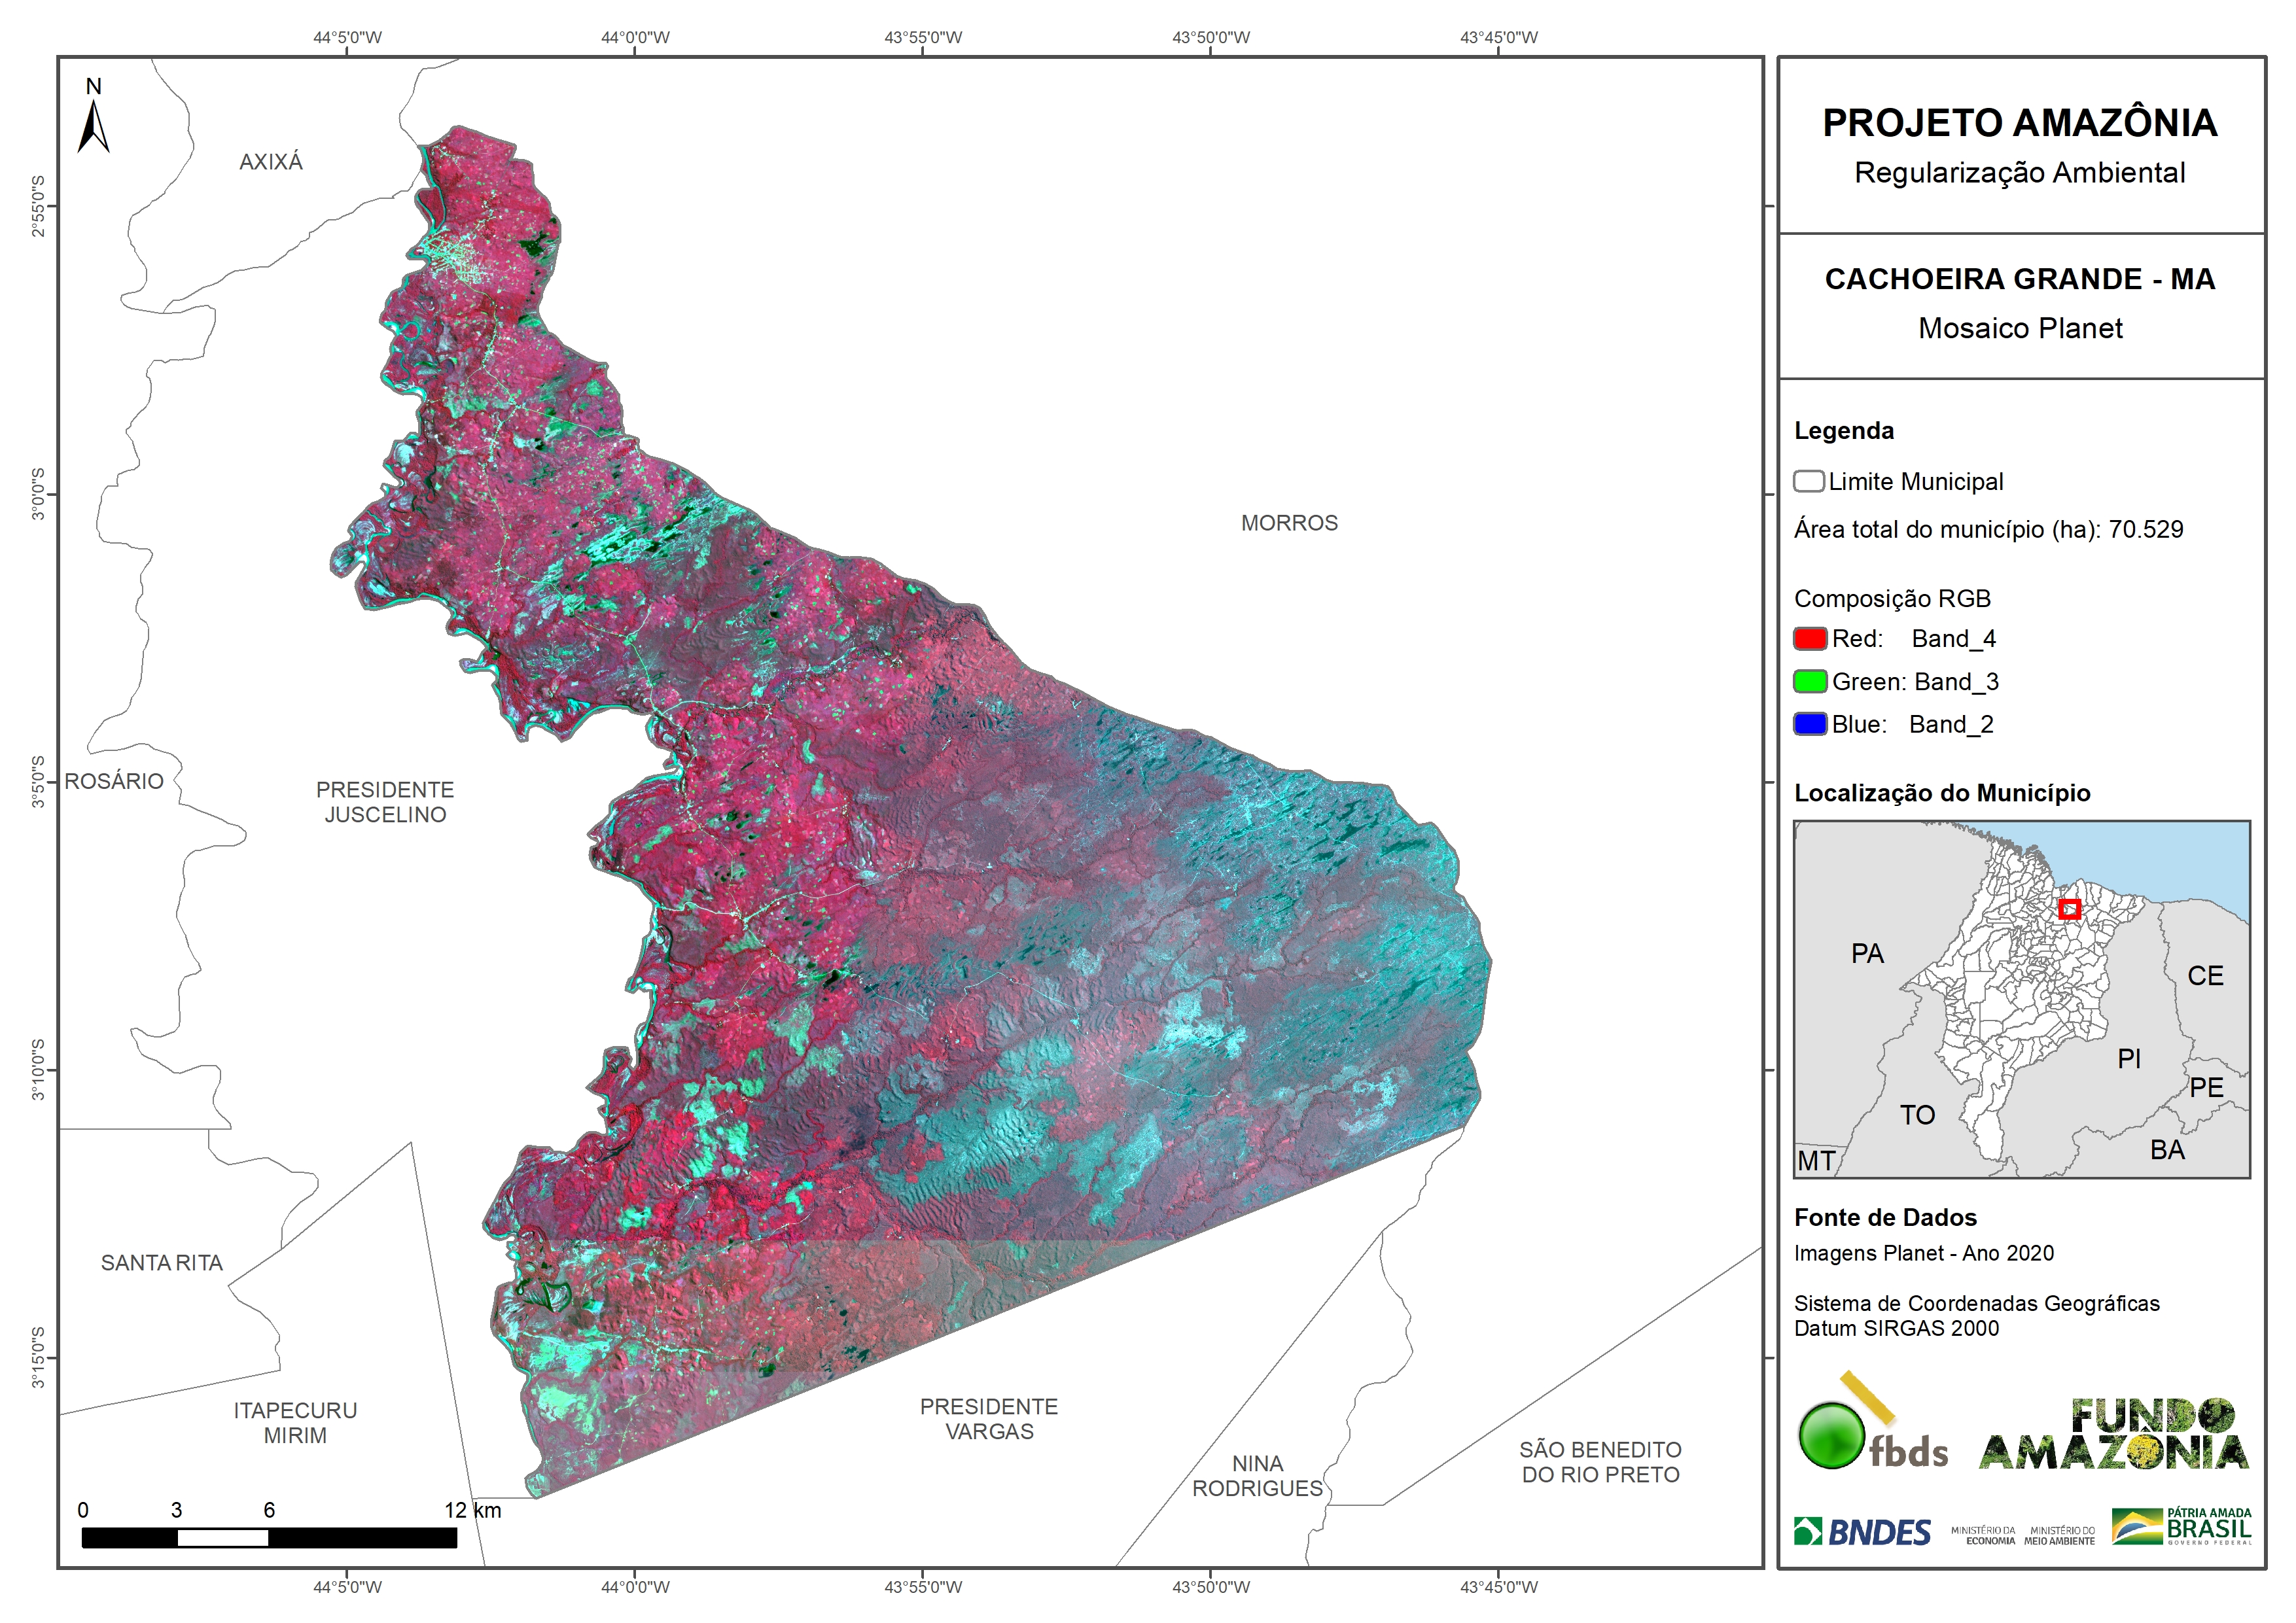The width and height of the screenshot is (2296, 1623).
Task: Click the AXIXÁ municipality label
Action: (x=270, y=162)
